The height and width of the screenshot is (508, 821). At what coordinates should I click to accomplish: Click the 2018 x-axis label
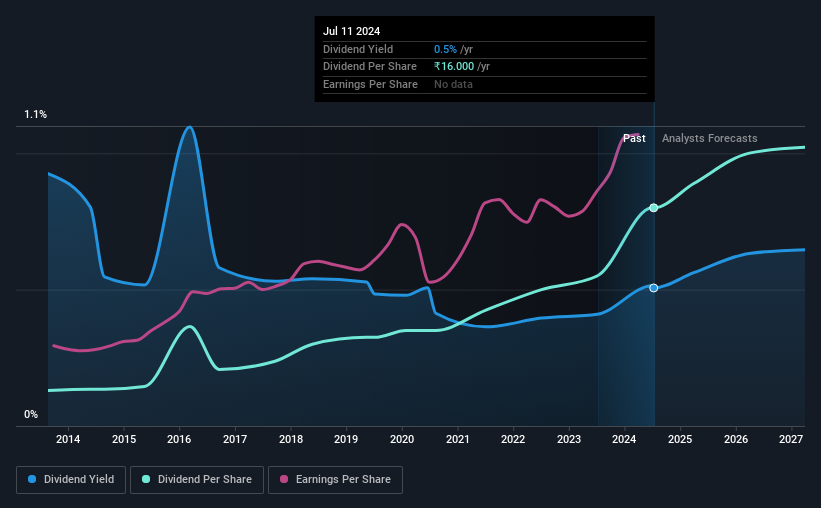(291, 439)
